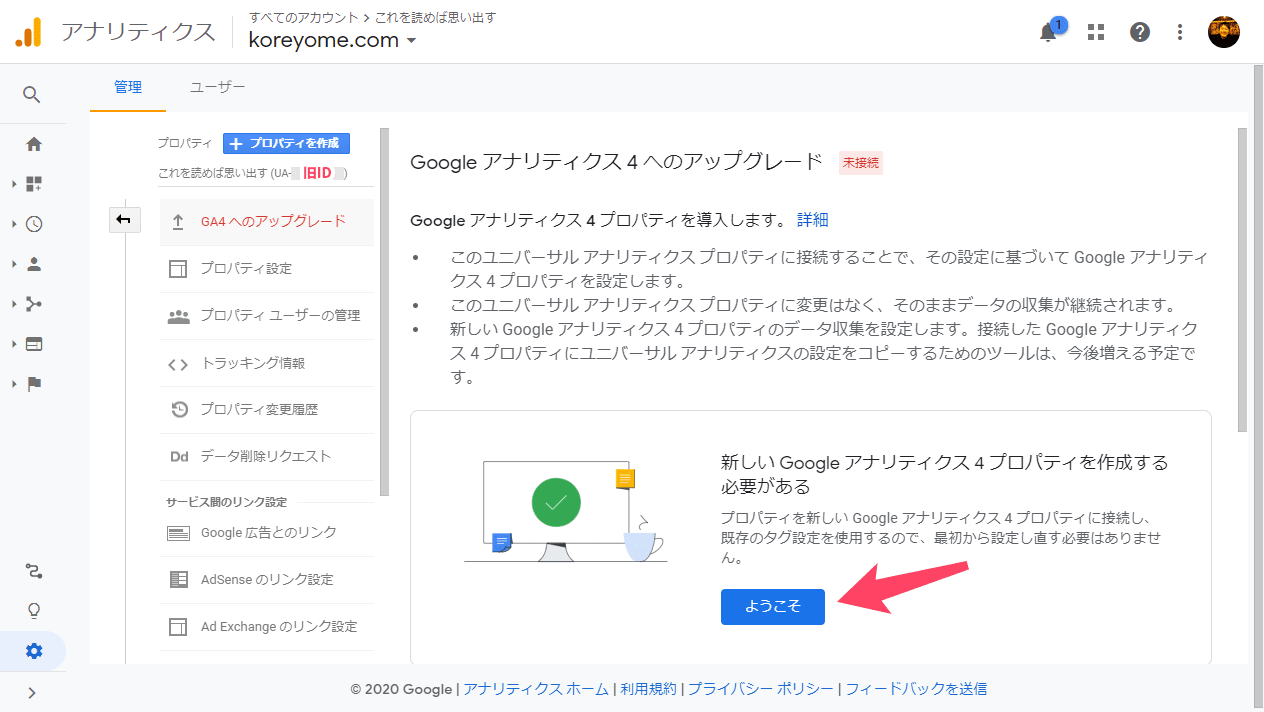Click the icon beside Ad Exchange のリンク設定
This screenshot has width=1264, height=712.
coord(178,627)
